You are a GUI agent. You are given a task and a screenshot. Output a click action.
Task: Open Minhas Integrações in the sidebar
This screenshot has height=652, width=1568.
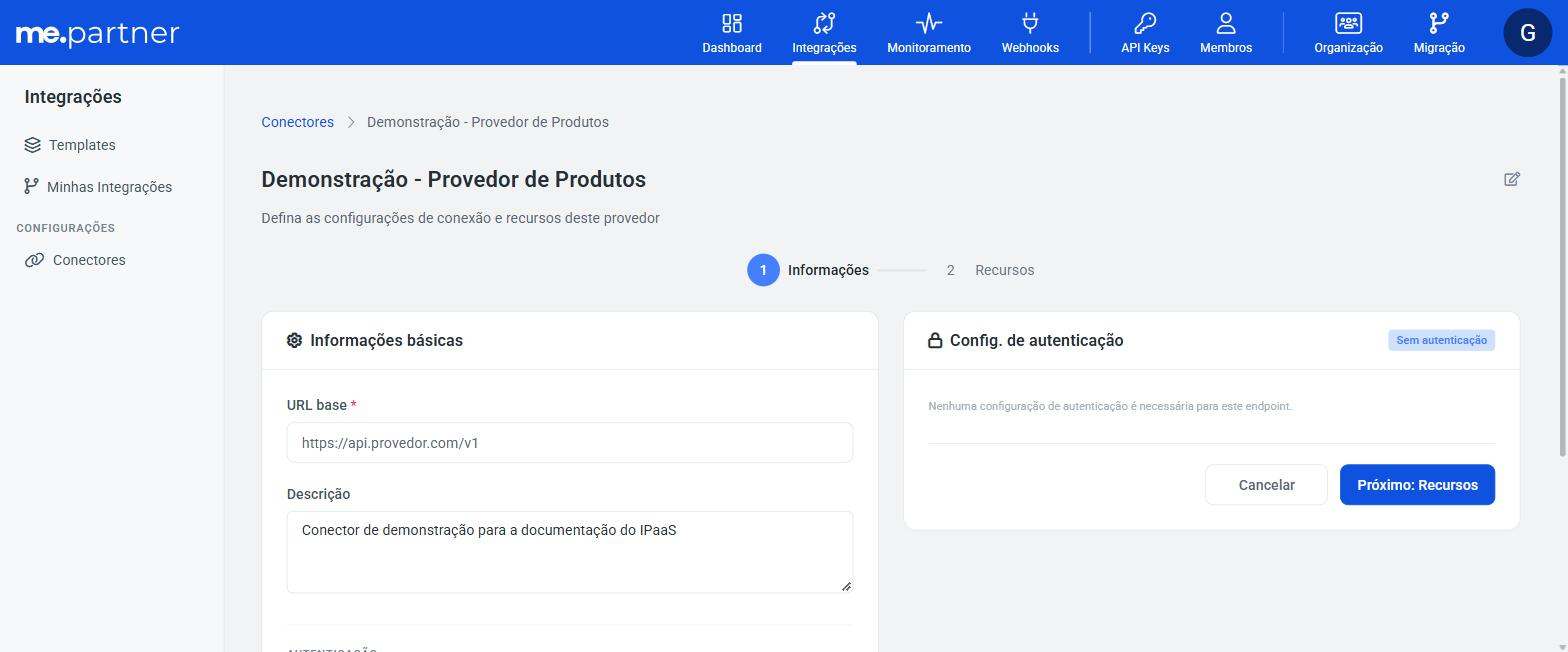(109, 187)
